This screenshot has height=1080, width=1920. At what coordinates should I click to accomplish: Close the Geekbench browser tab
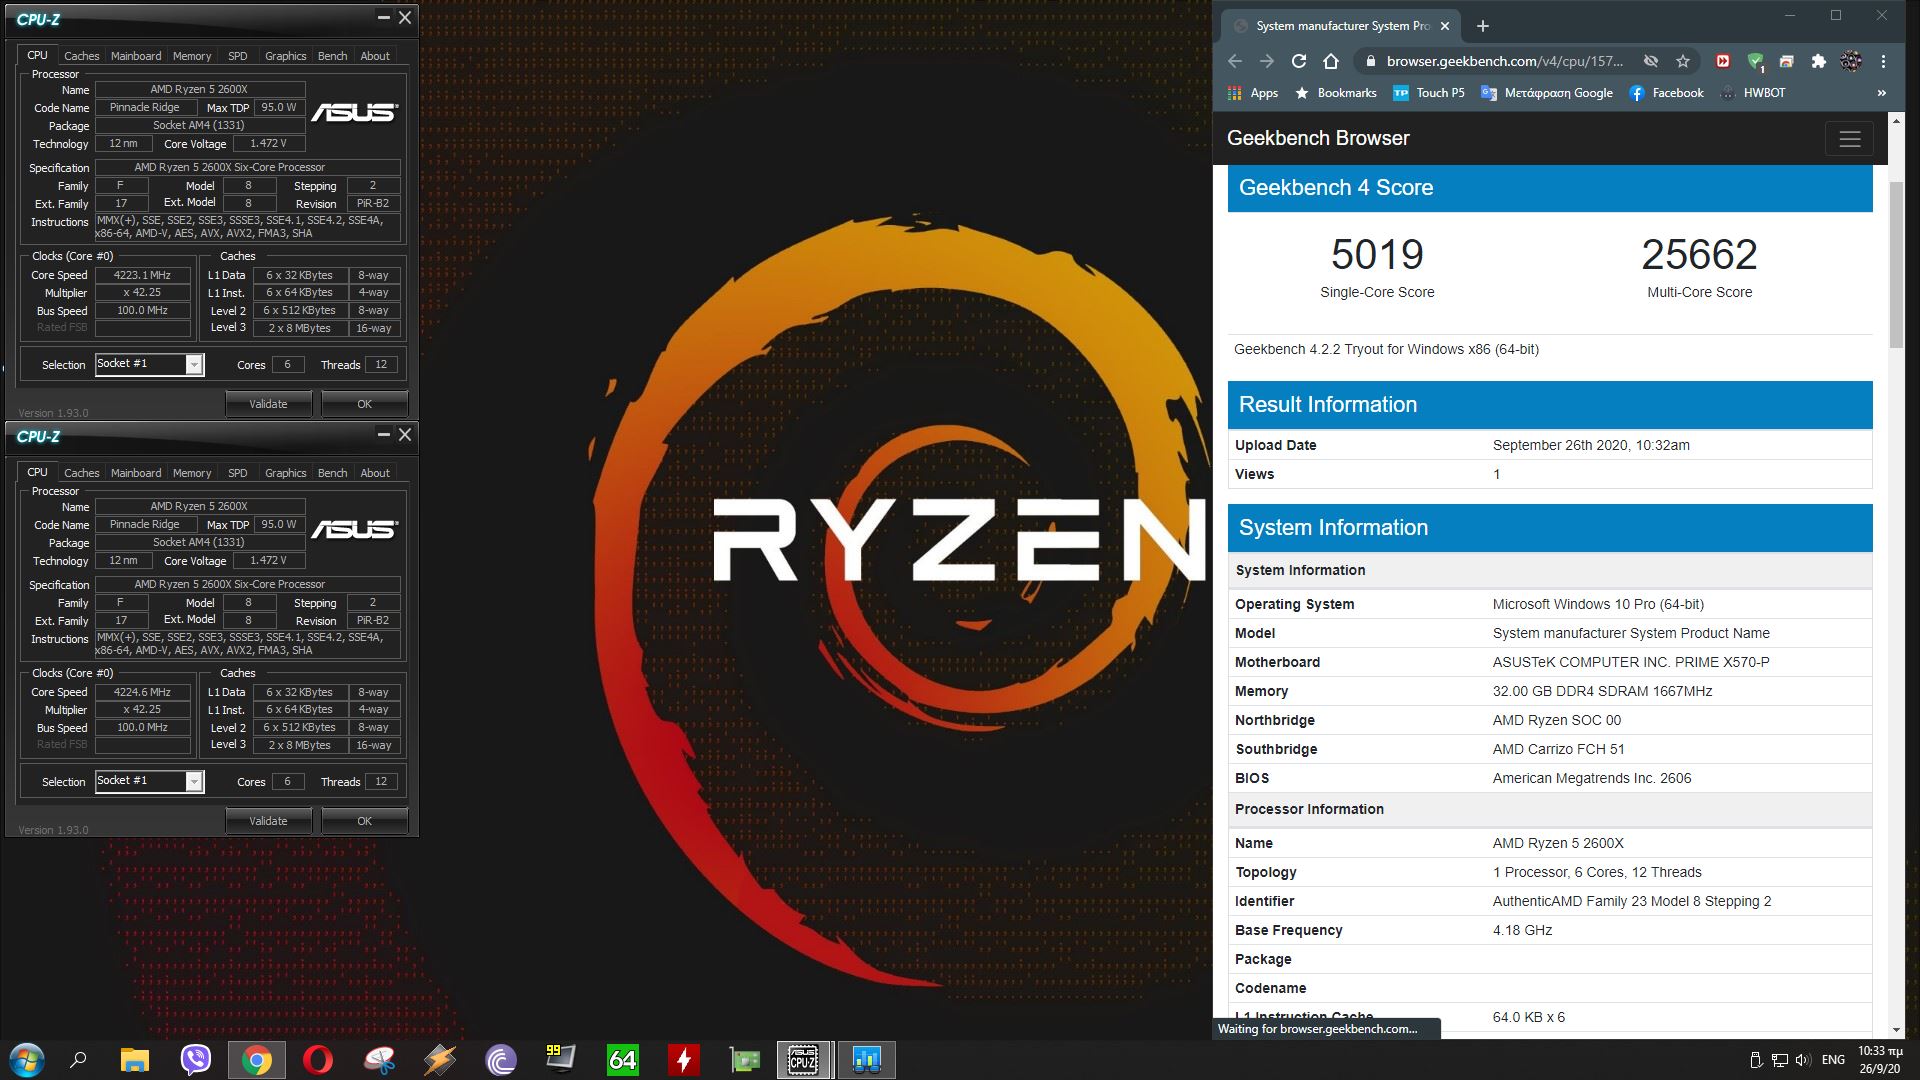coord(1445,26)
